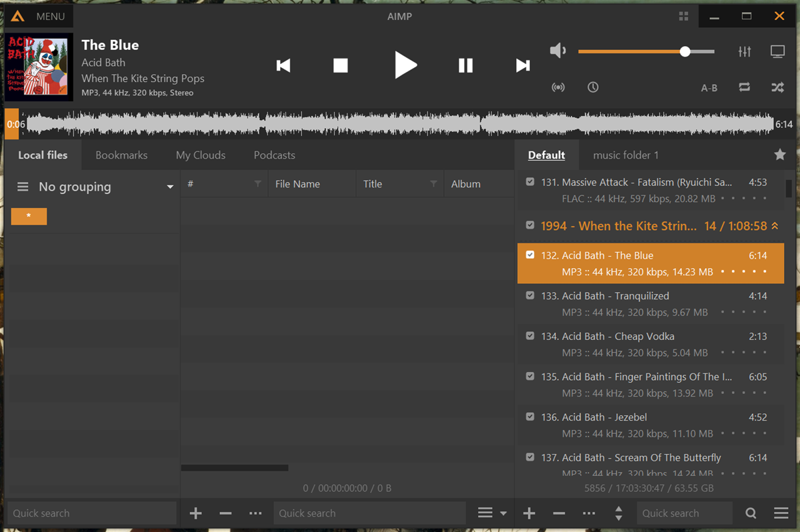
Task: Uncheck the 1994 album group checkbox
Action: point(530,225)
